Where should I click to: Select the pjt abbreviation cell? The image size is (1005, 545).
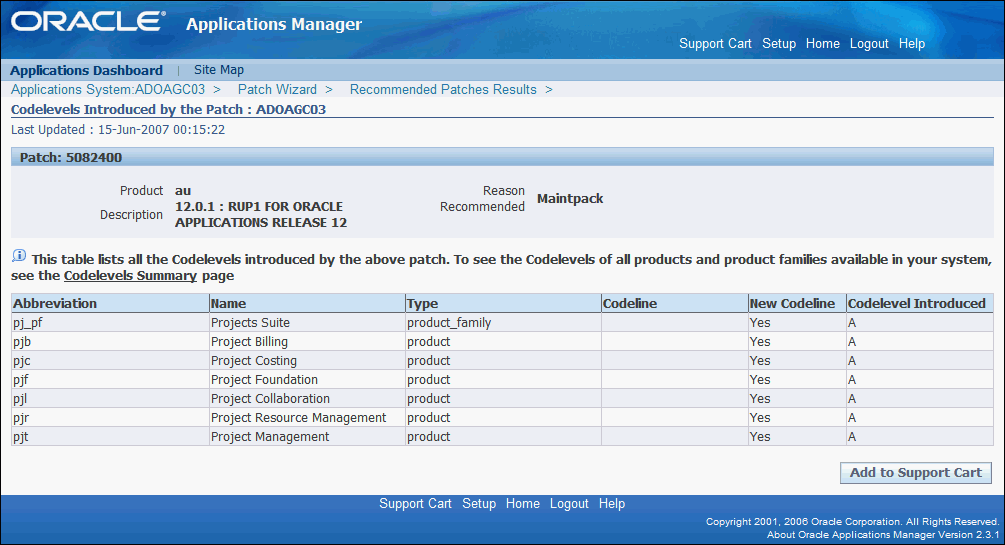click(110, 437)
